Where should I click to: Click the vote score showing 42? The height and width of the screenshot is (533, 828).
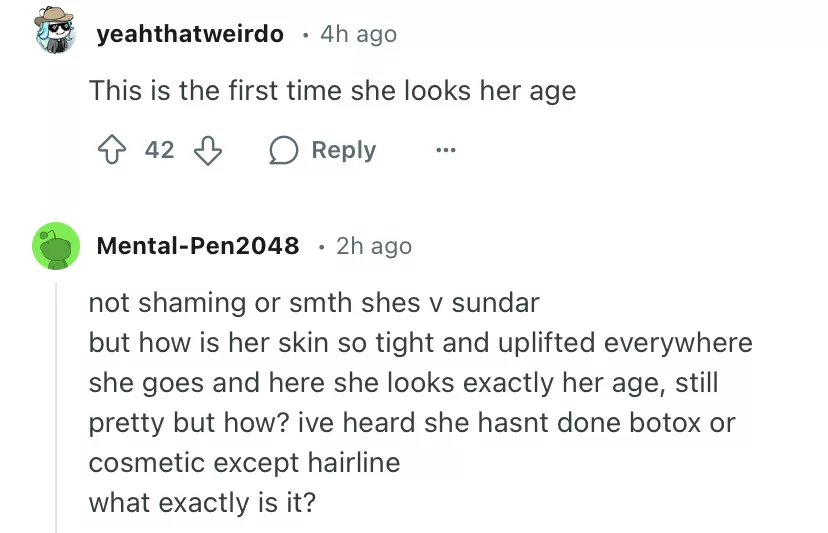coord(159,150)
